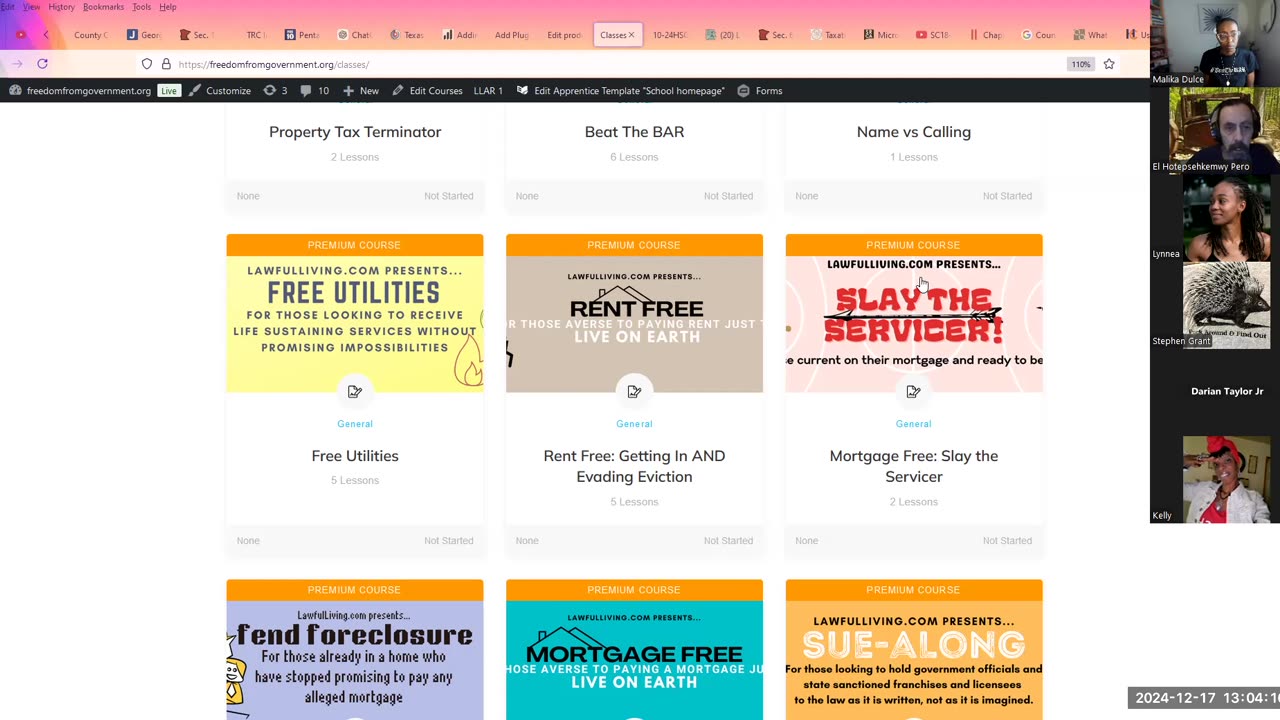Viewport: 1280px width, 720px height.
Task: Open Forms in the admin bar
Action: tap(760, 91)
